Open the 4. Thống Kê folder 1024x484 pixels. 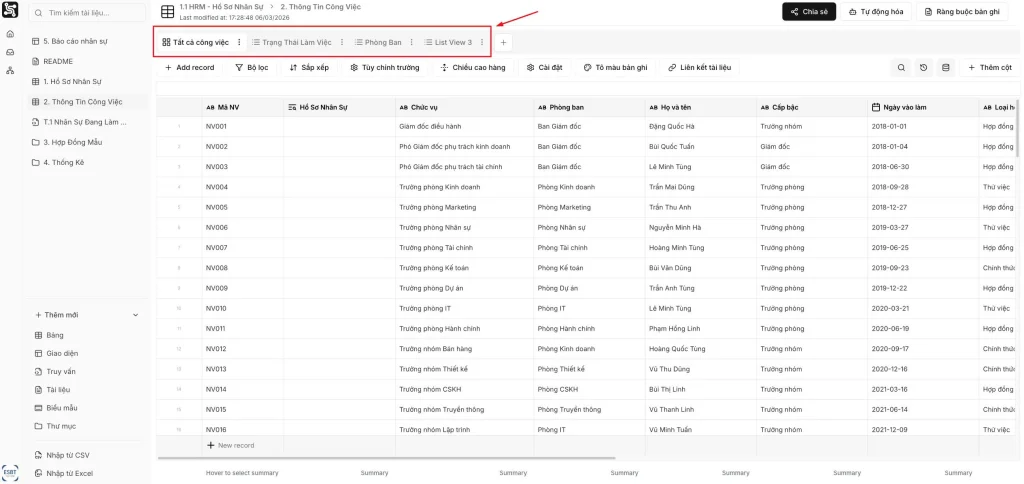click(86, 163)
